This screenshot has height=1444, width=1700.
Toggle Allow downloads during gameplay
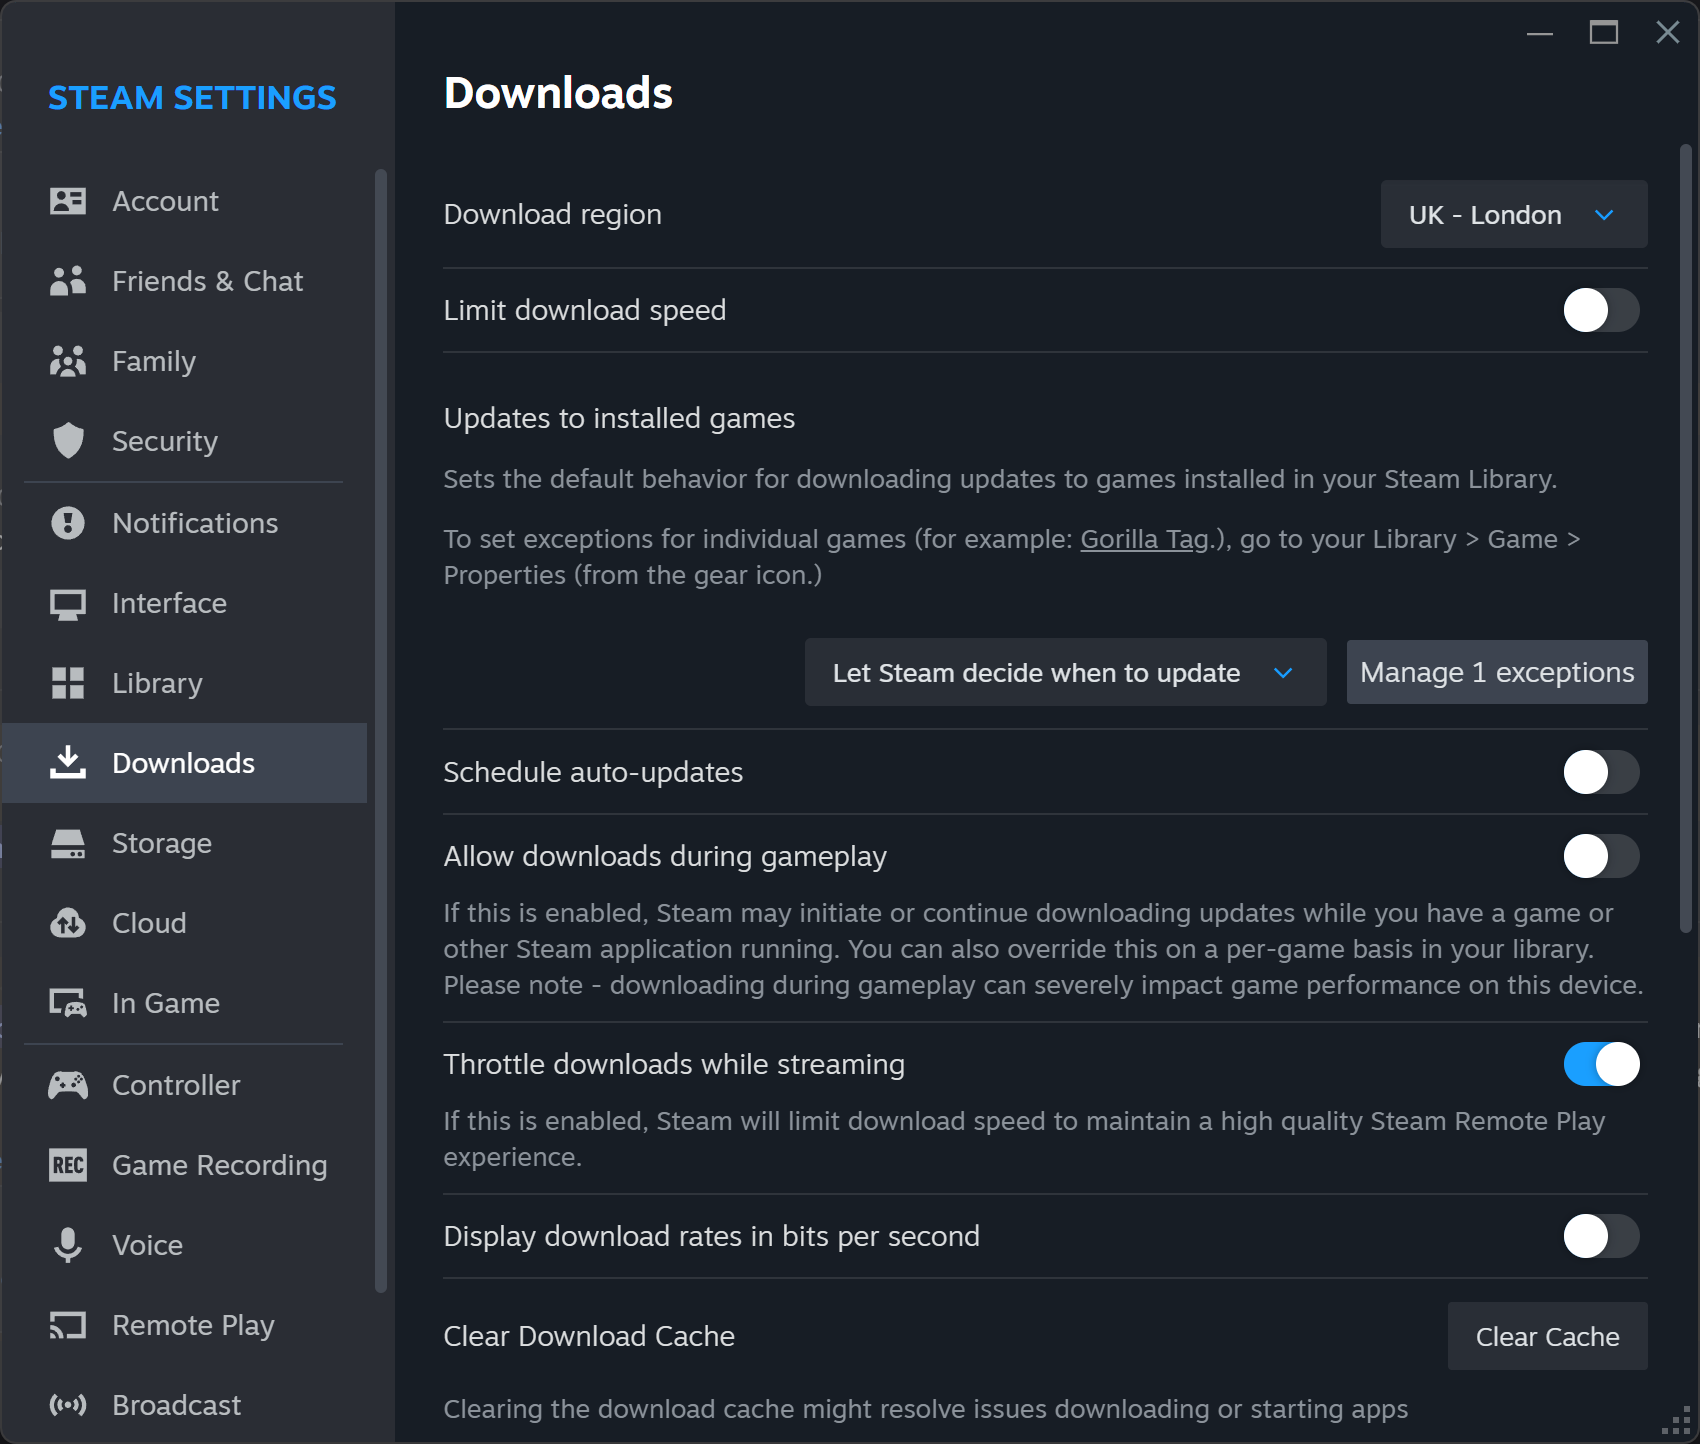[x=1601, y=856]
